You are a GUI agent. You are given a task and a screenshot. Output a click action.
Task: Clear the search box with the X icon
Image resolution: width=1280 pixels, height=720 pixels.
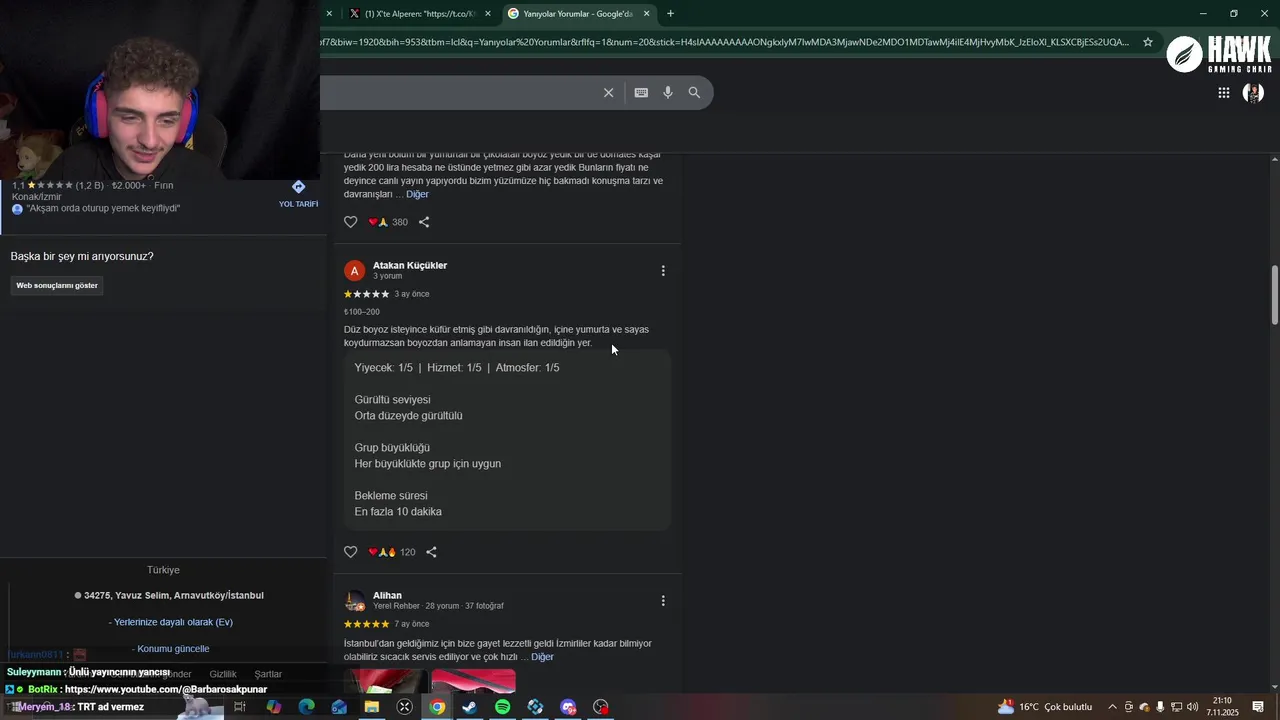[608, 92]
